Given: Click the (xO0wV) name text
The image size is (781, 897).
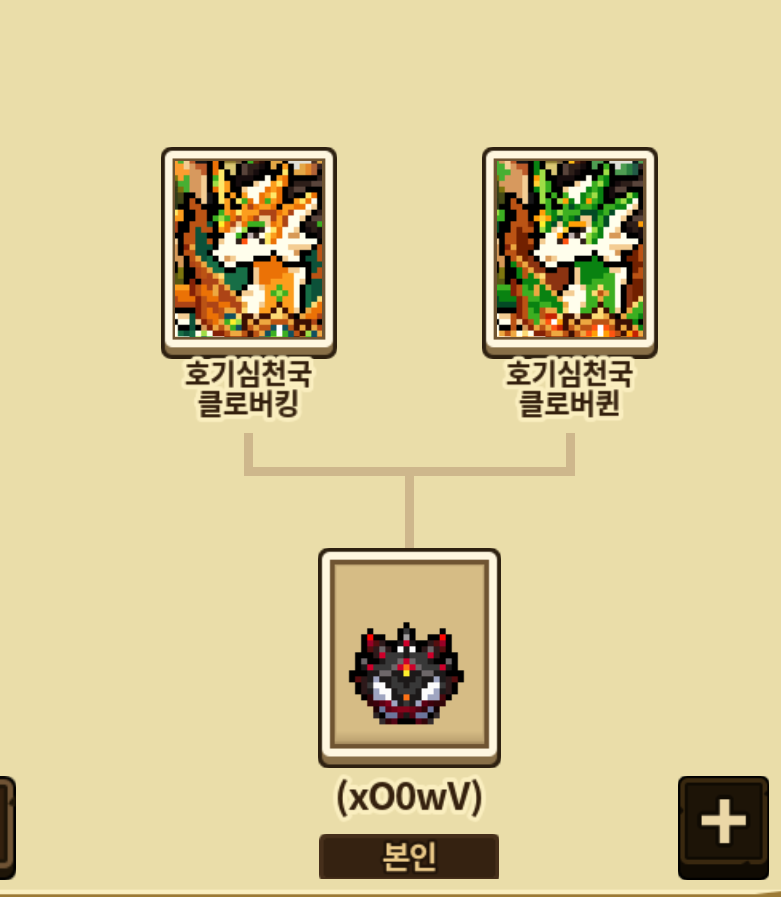Looking at the screenshot, I should 409,797.
